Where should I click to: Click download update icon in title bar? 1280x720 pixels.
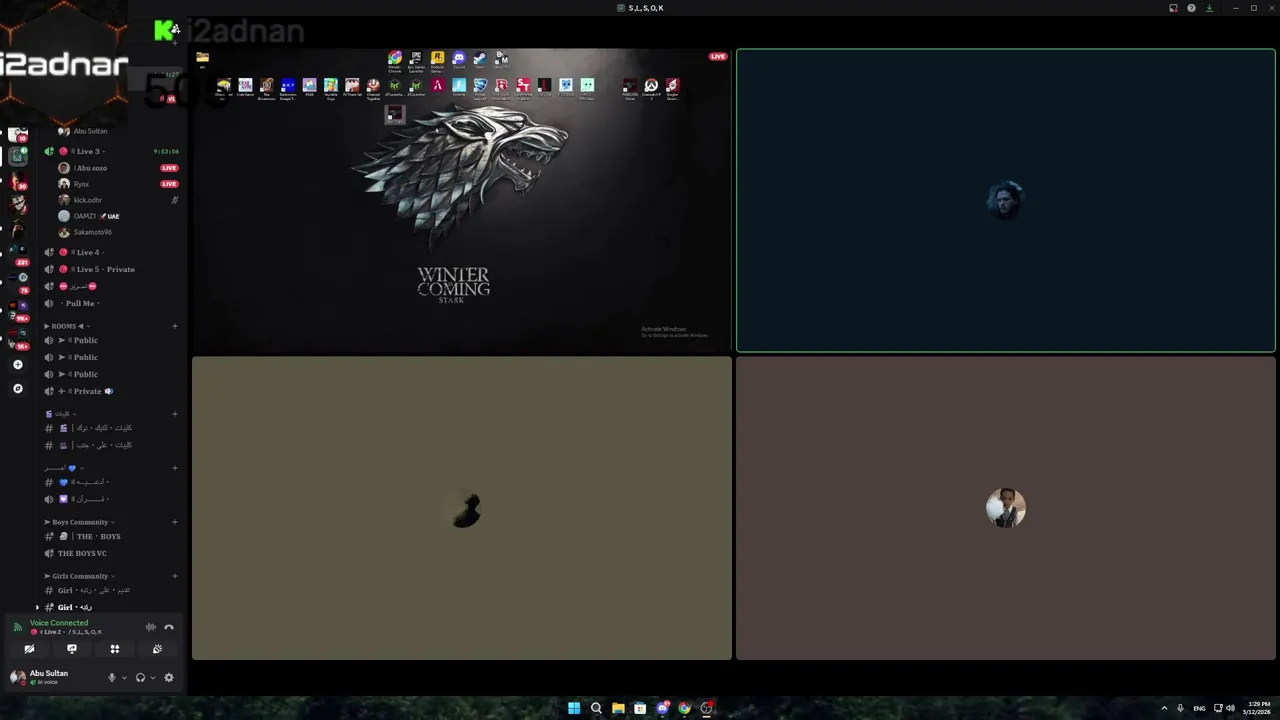1209,8
